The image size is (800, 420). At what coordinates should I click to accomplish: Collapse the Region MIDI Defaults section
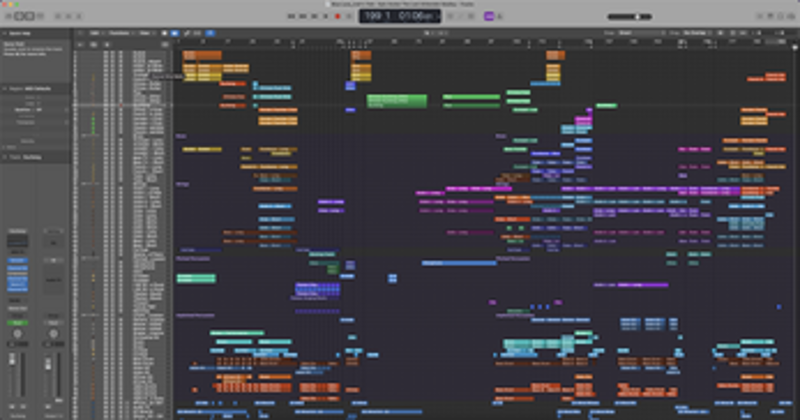pos(5,89)
